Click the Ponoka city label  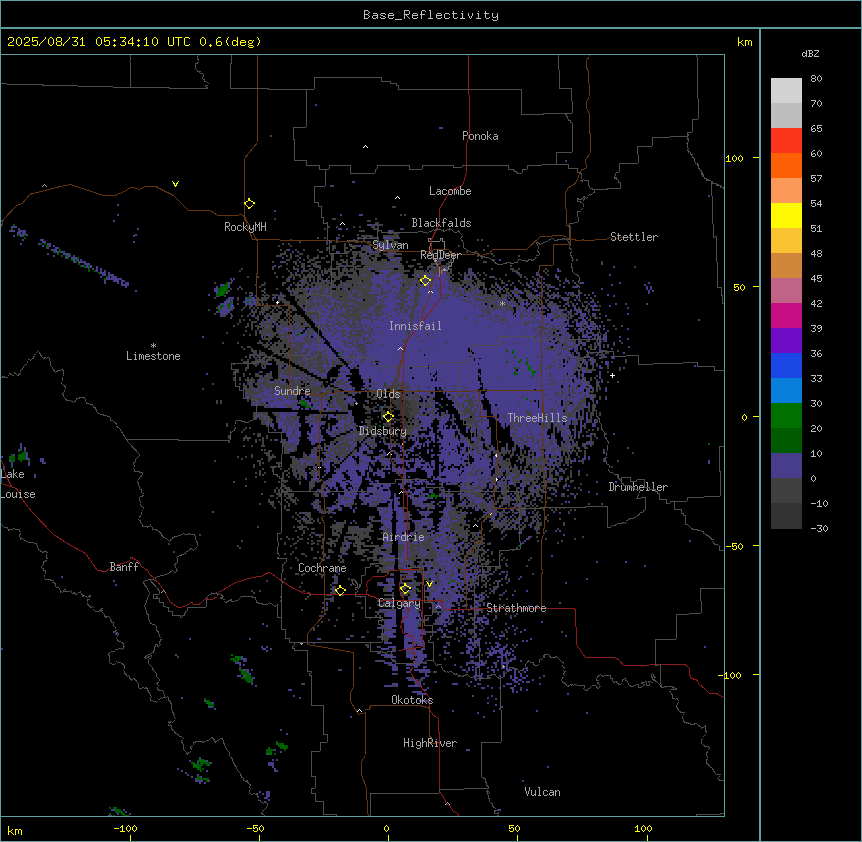[x=480, y=136]
